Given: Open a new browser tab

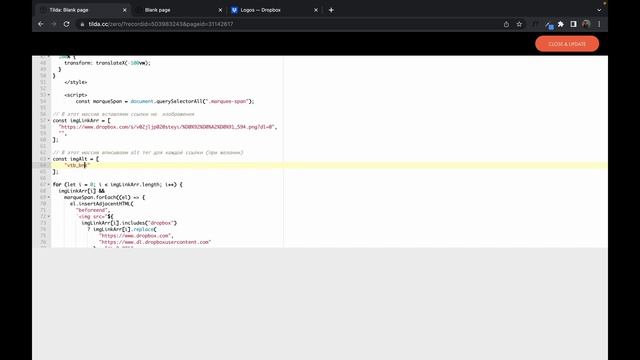Looking at the screenshot, I should click(331, 10).
